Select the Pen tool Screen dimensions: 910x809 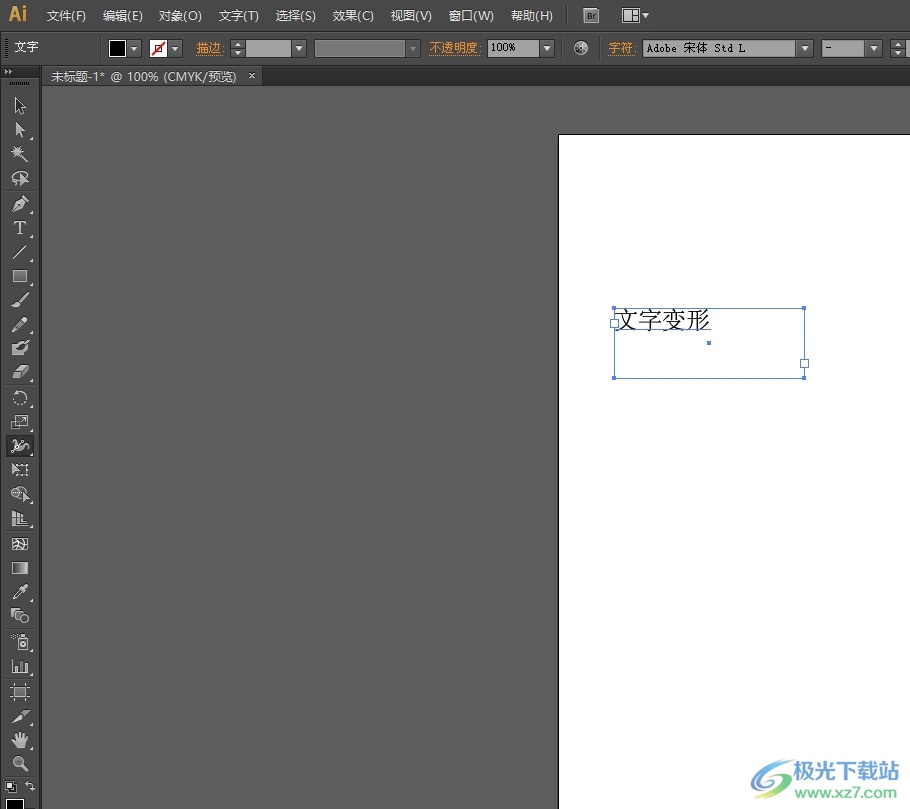tap(19, 204)
